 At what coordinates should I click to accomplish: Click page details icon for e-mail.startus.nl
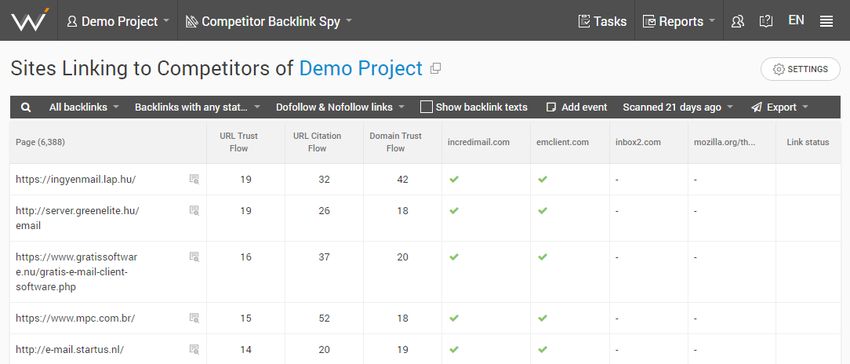pyautogui.click(x=194, y=349)
